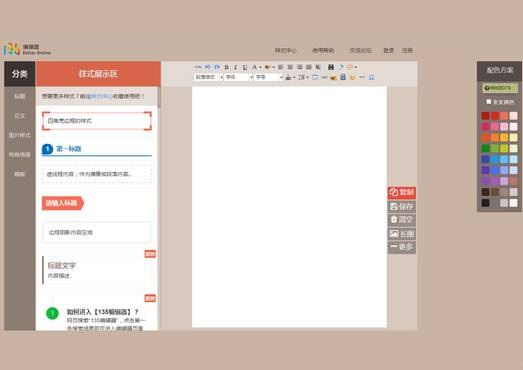Select the 第一标题 heading template
Image resolution: width=523 pixels, height=370 pixels.
97,149
